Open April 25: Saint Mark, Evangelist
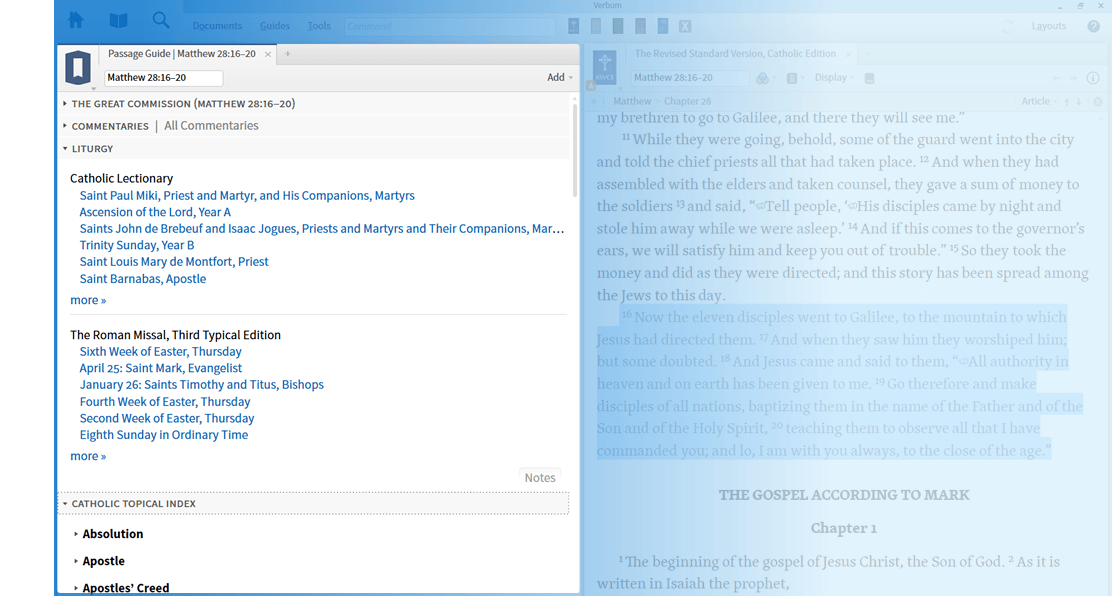 pyautogui.click(x=160, y=368)
